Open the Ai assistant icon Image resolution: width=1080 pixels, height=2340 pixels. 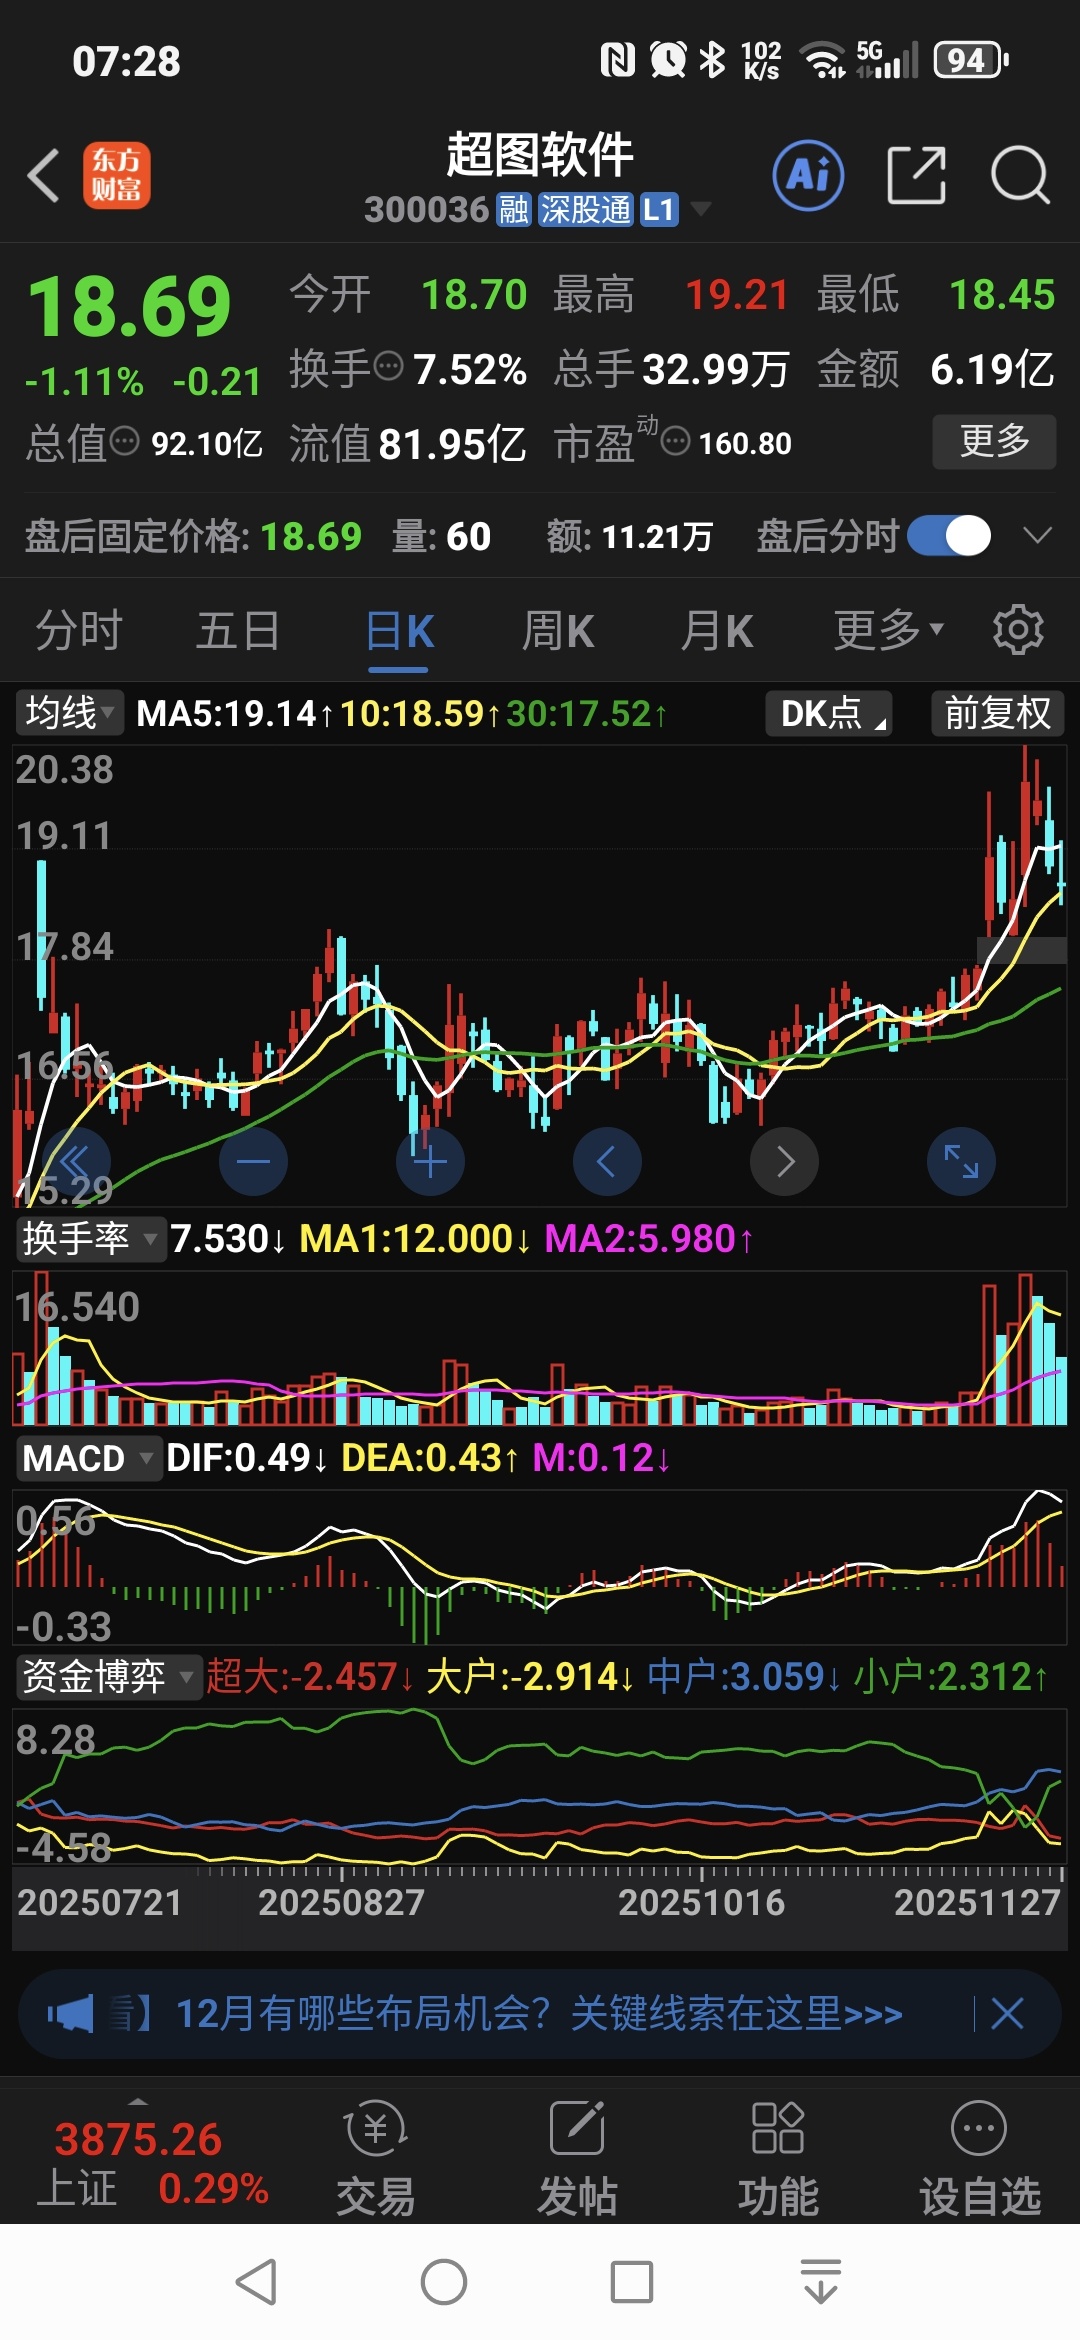point(808,175)
